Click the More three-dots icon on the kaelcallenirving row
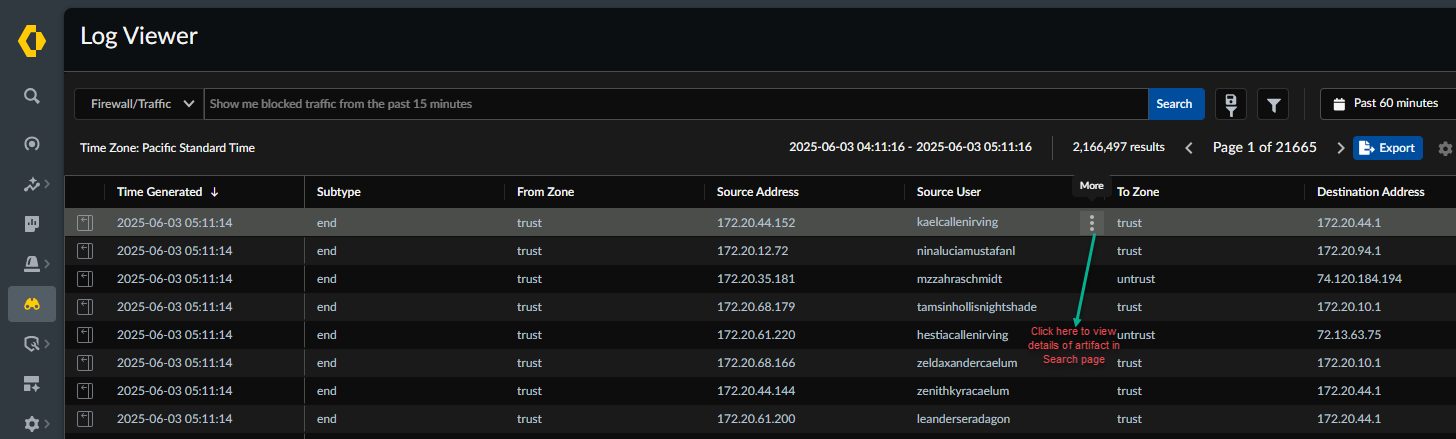 coord(1092,223)
